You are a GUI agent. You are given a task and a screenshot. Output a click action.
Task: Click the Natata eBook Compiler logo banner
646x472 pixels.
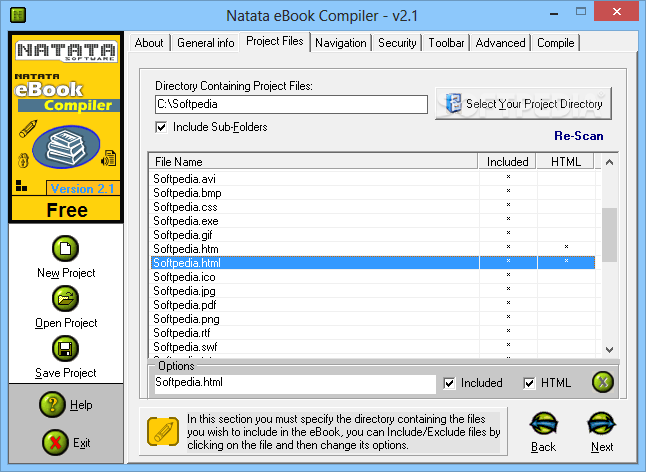(x=66, y=128)
